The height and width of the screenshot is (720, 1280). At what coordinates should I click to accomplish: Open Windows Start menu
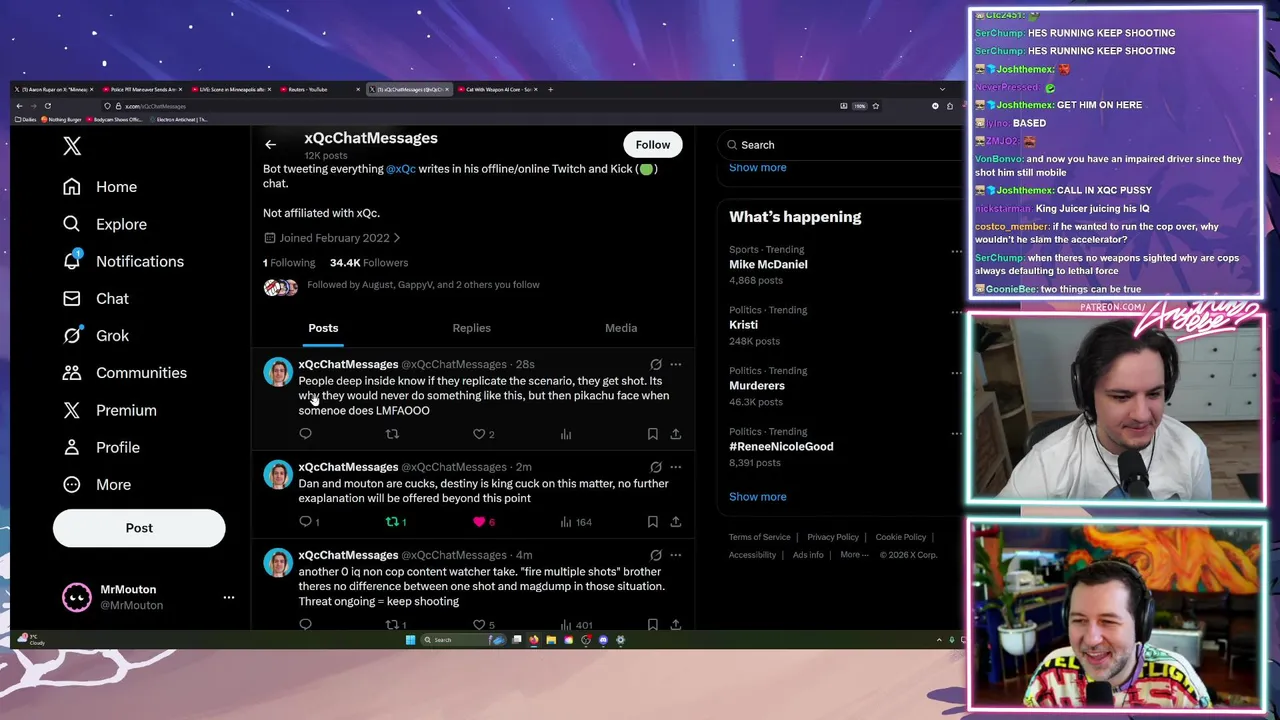point(410,640)
